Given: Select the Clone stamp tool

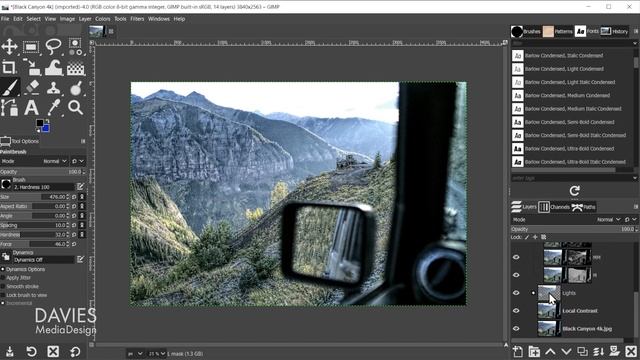Looking at the screenshot, I should click(x=53, y=87).
